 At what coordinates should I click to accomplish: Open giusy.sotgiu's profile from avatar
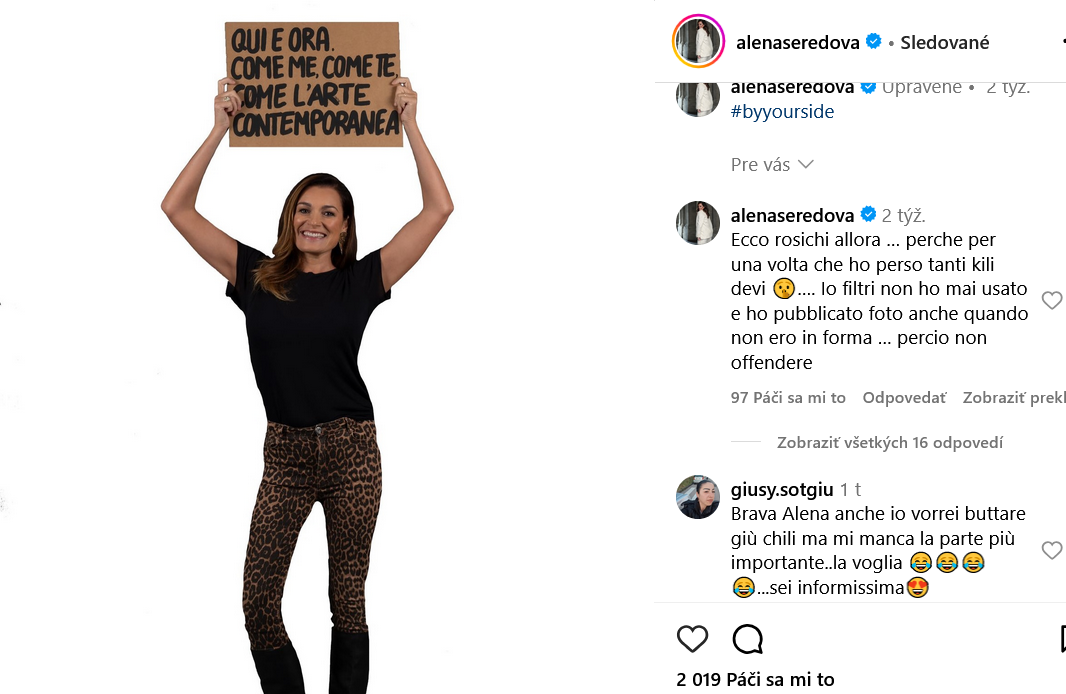[x=698, y=497]
